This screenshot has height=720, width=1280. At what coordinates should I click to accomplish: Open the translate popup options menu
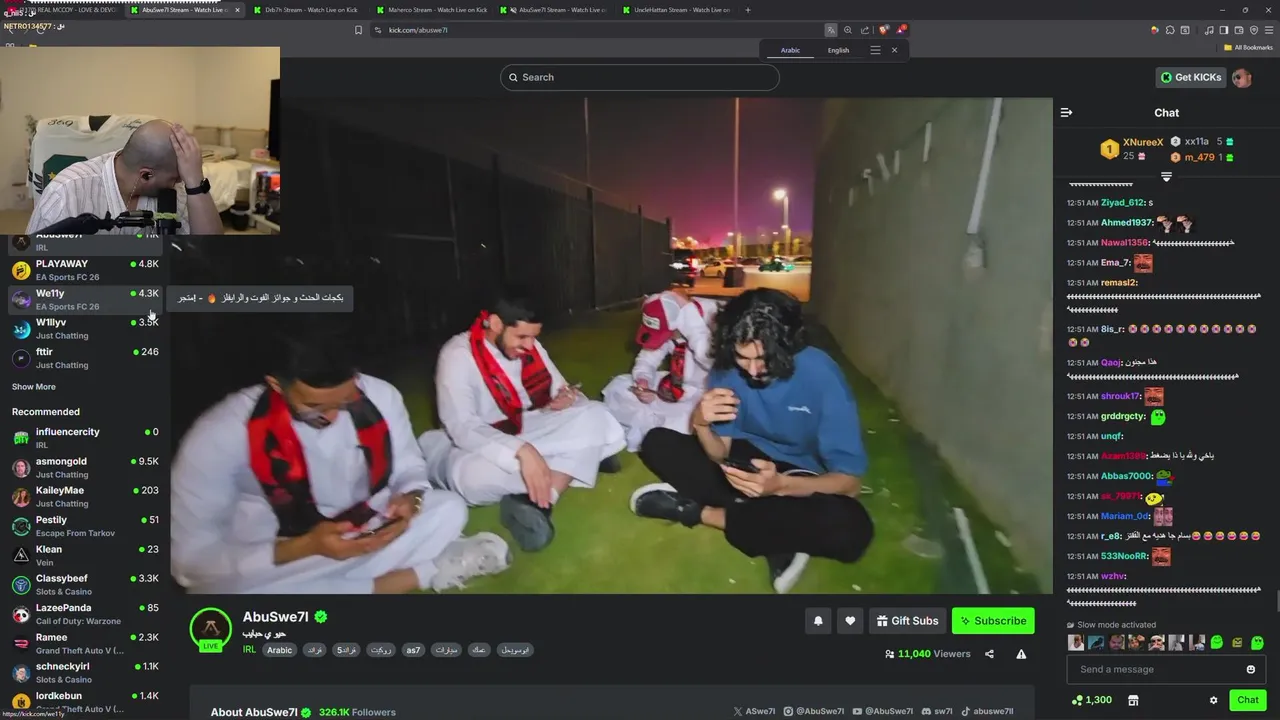click(875, 50)
